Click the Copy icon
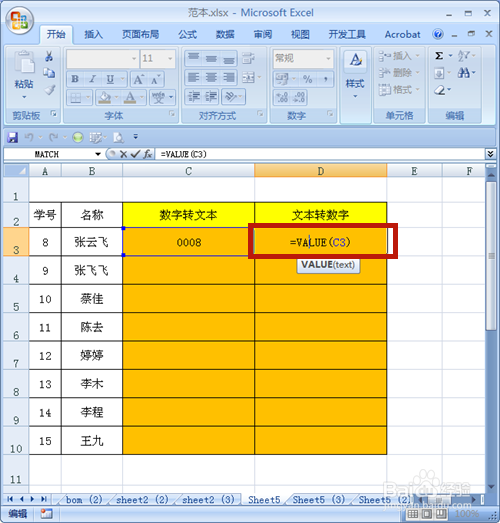The width and height of the screenshot is (500, 523). pos(49,73)
